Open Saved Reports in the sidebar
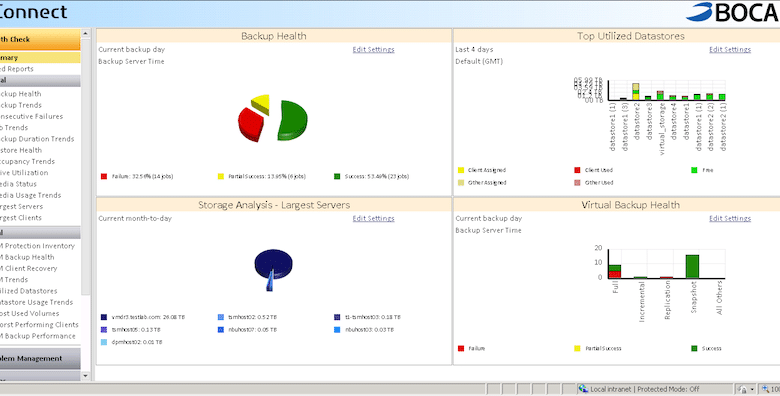Screen dimensions: 780x396 17,69
